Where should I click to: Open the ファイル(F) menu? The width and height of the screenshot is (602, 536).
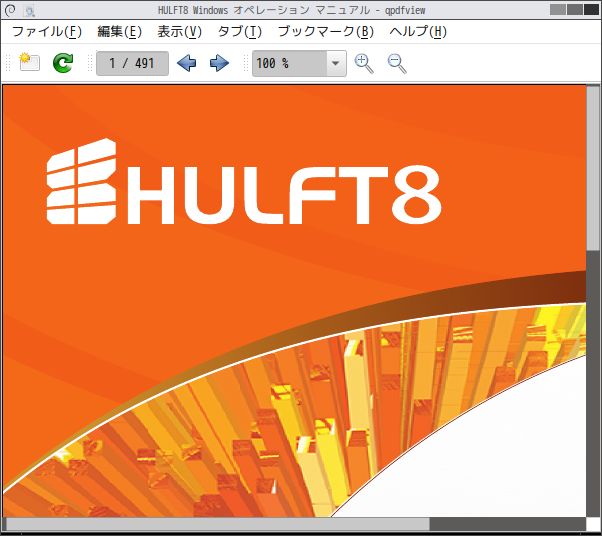pos(47,31)
